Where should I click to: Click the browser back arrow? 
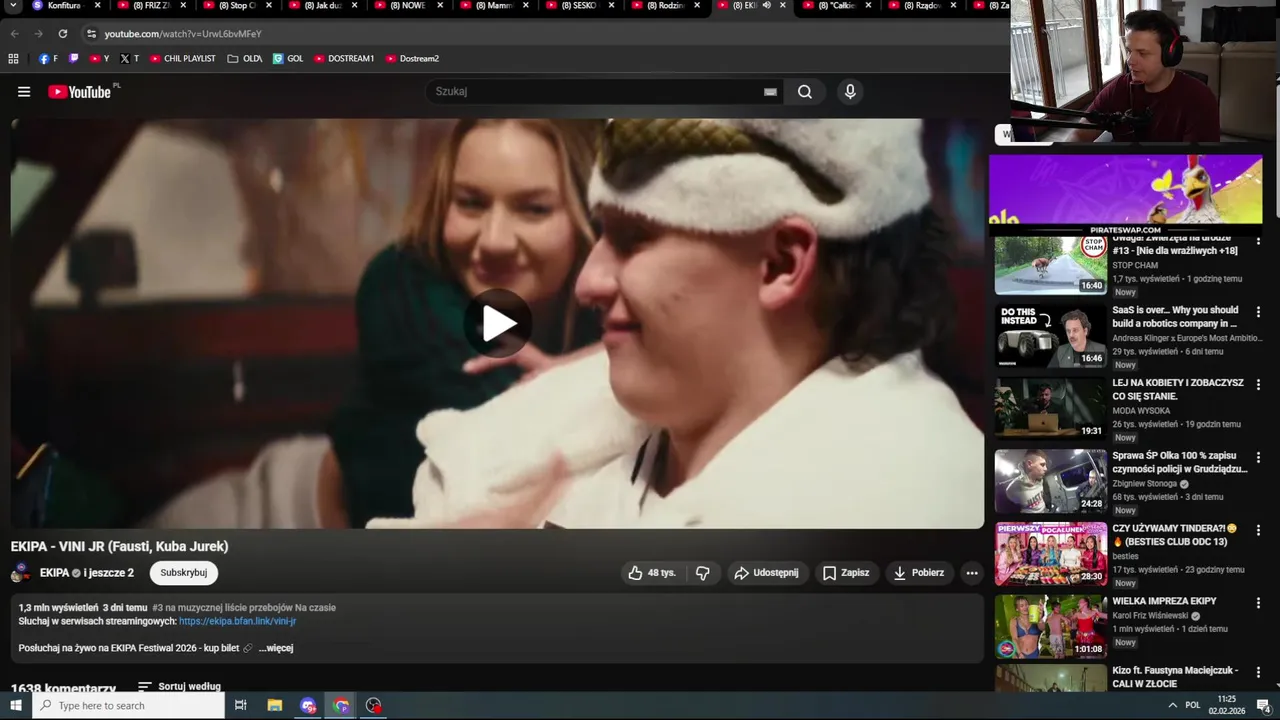tap(15, 34)
